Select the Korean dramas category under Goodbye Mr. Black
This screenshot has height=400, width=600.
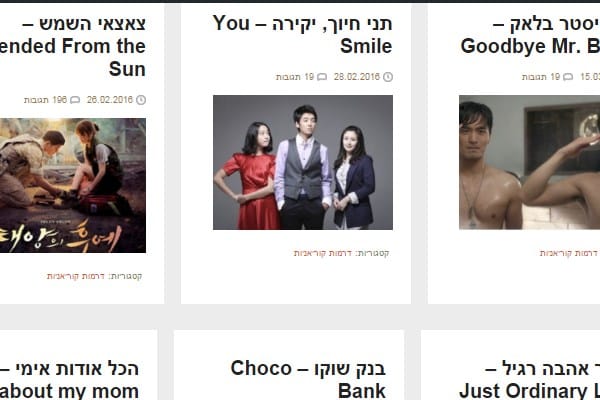(x=569, y=253)
